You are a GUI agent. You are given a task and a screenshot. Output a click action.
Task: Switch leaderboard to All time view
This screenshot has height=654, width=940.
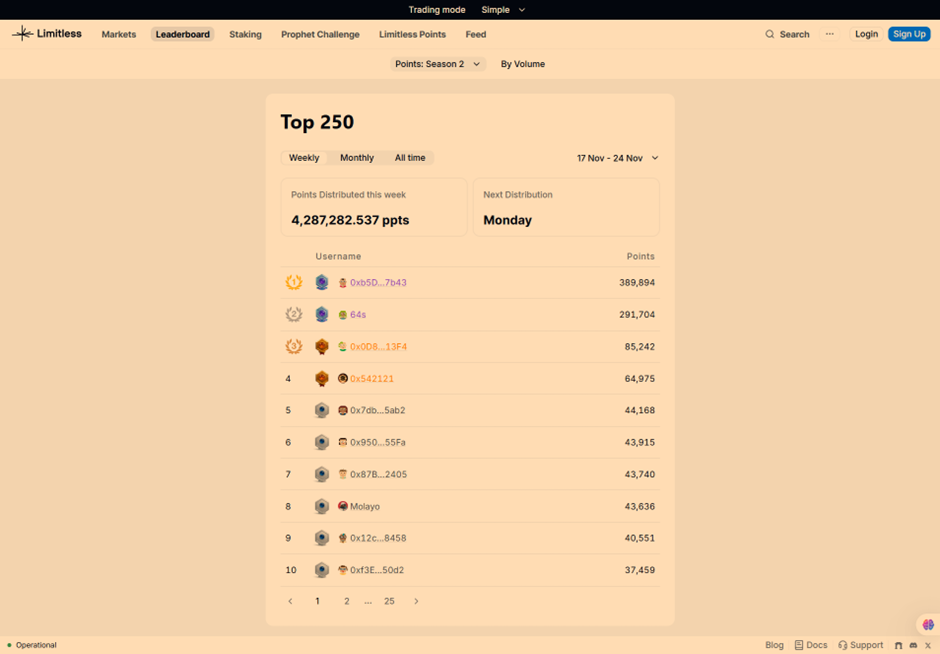click(x=410, y=157)
